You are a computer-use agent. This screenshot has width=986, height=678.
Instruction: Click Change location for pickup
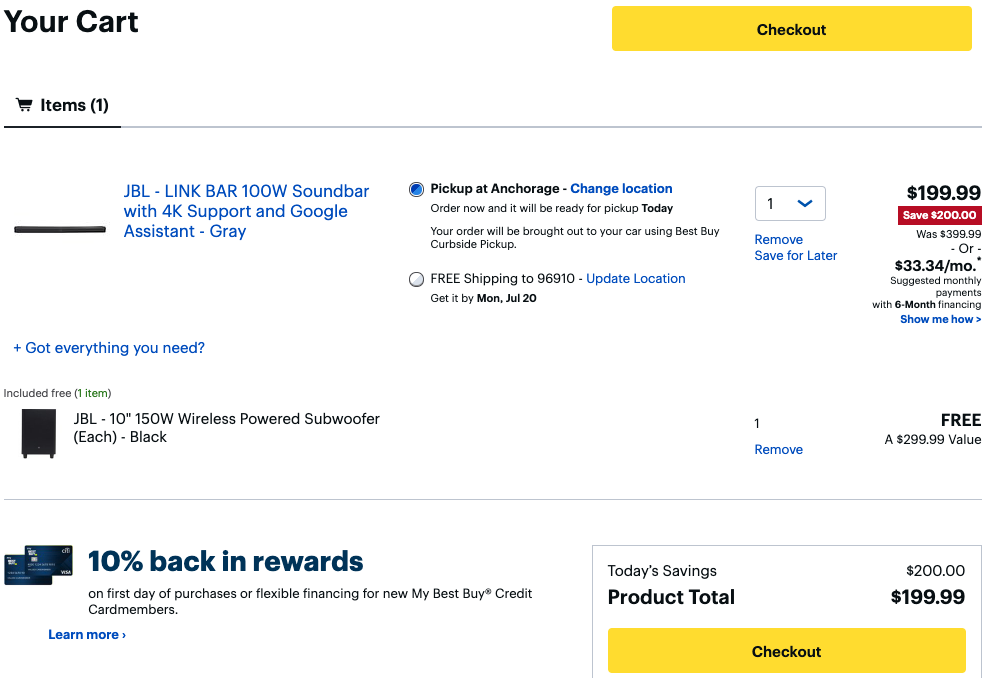coord(621,188)
